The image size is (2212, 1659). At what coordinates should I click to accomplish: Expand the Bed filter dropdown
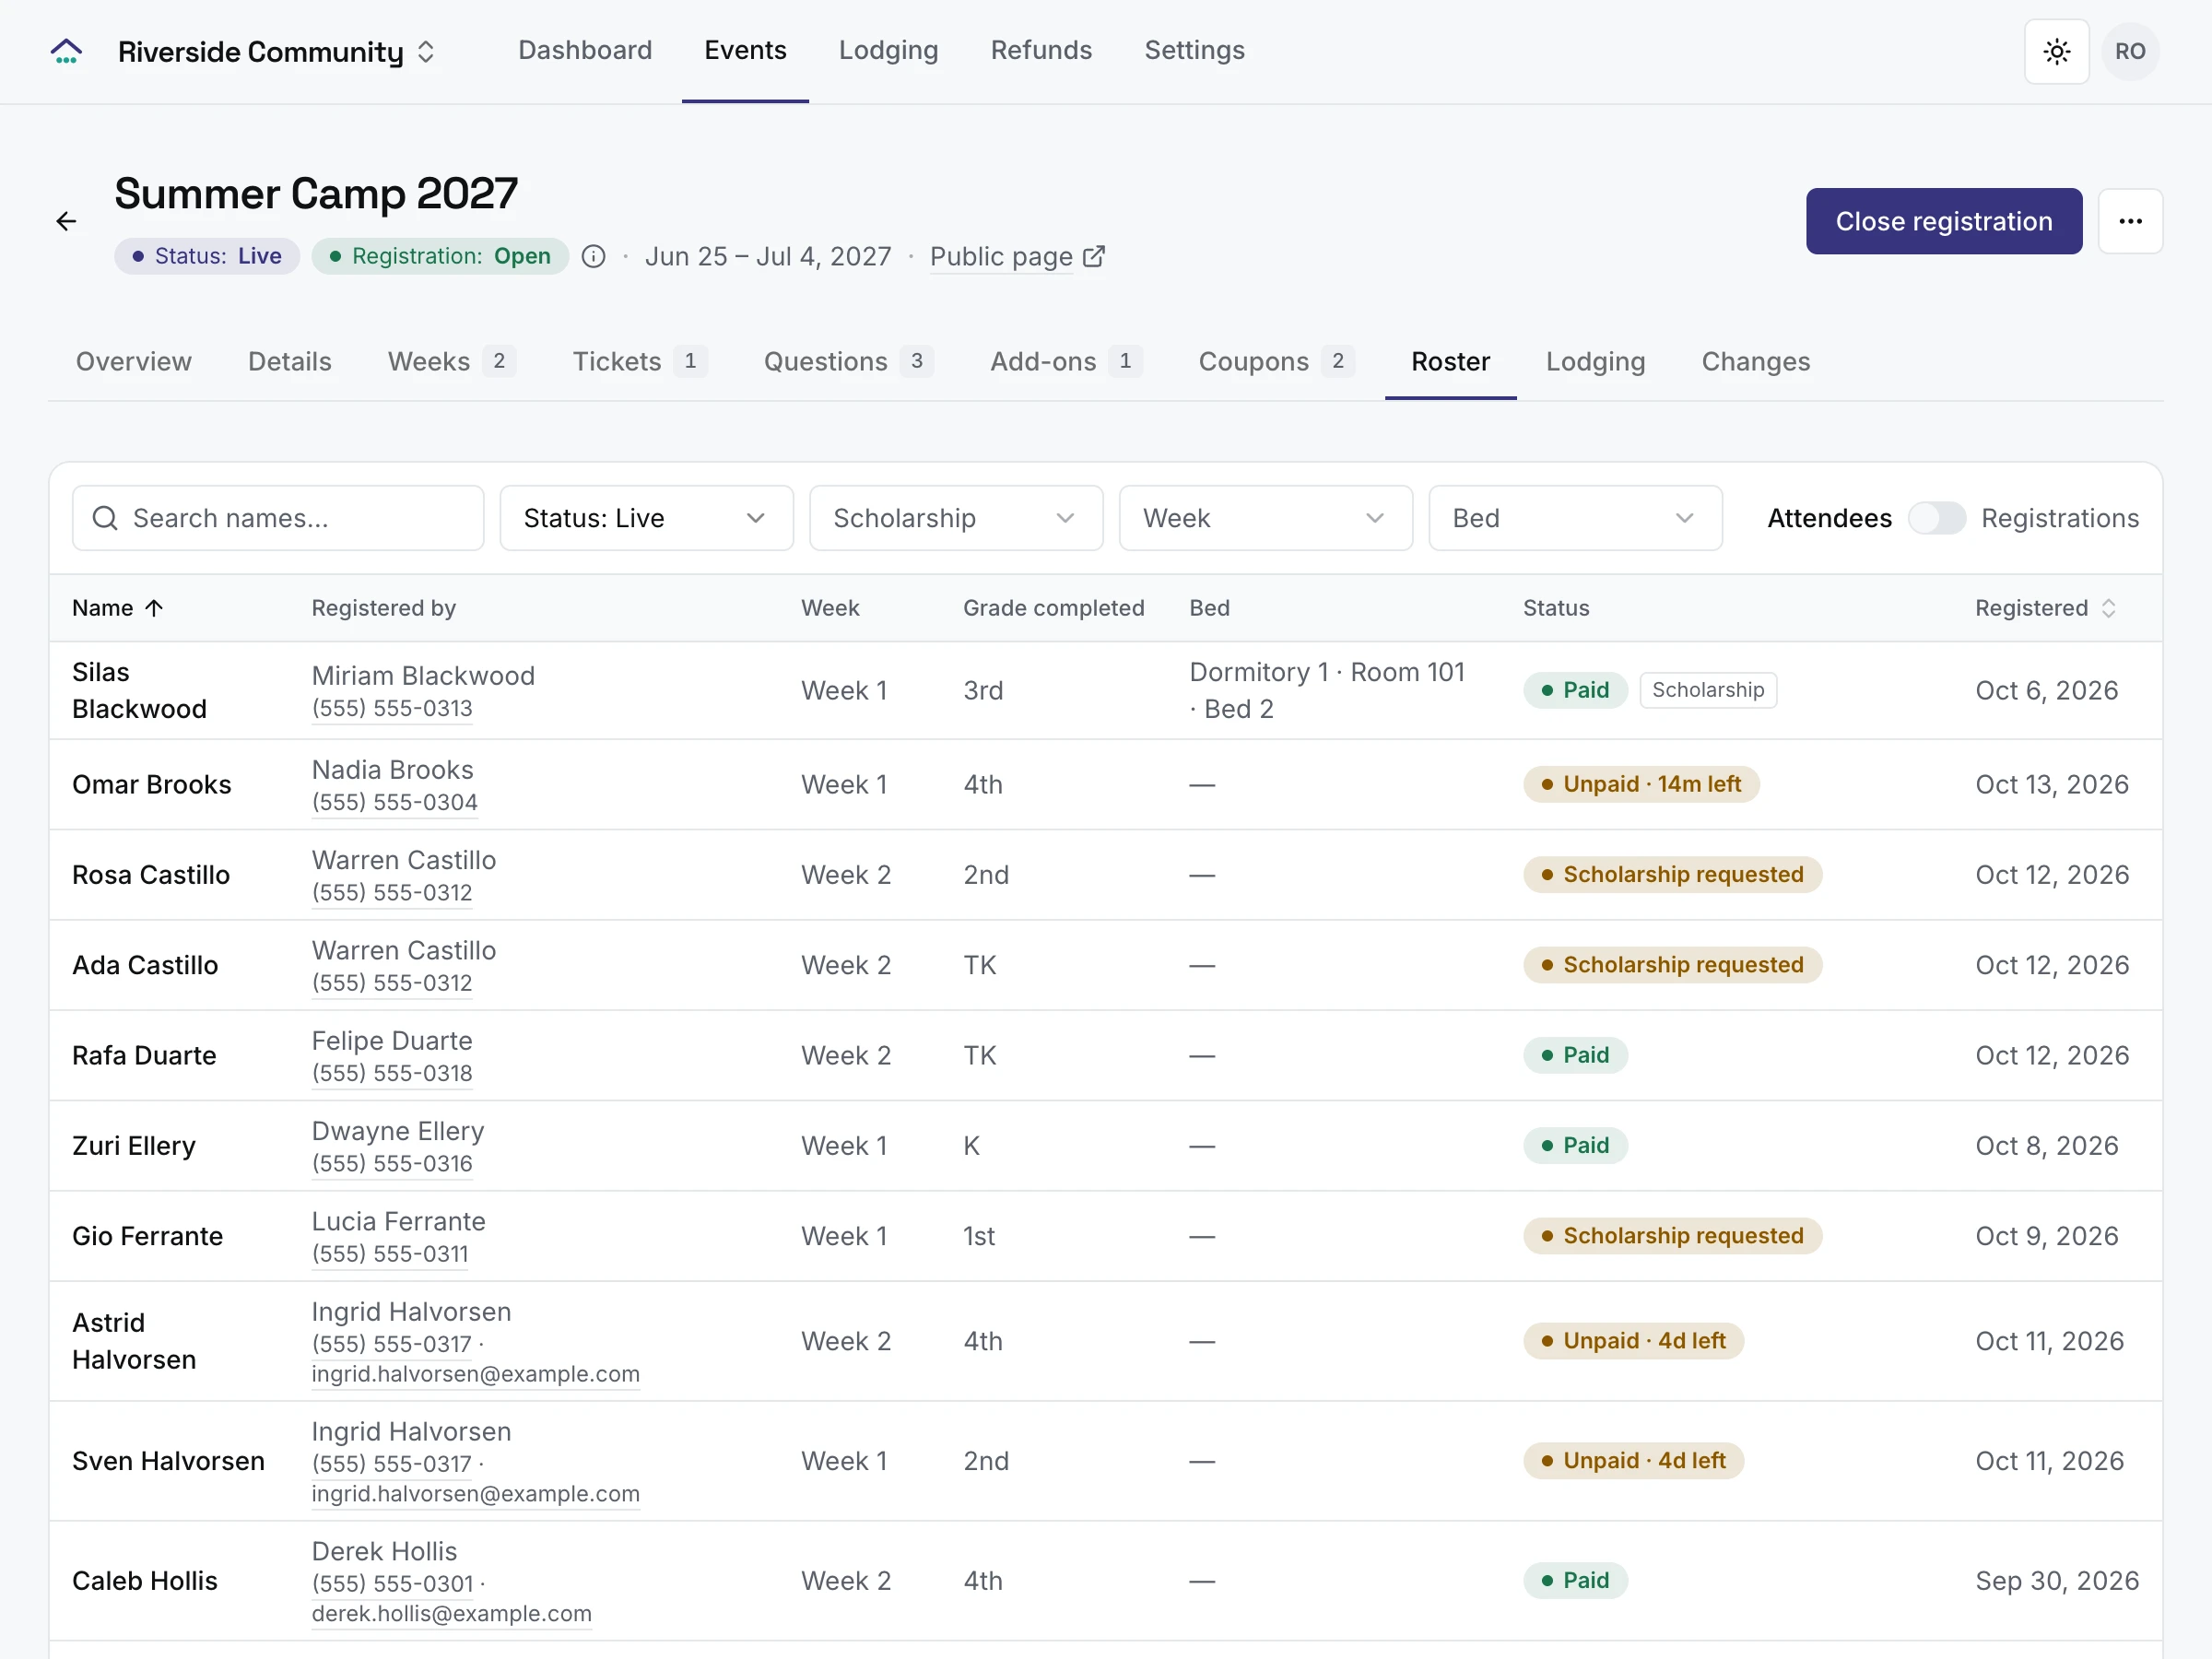click(1575, 518)
